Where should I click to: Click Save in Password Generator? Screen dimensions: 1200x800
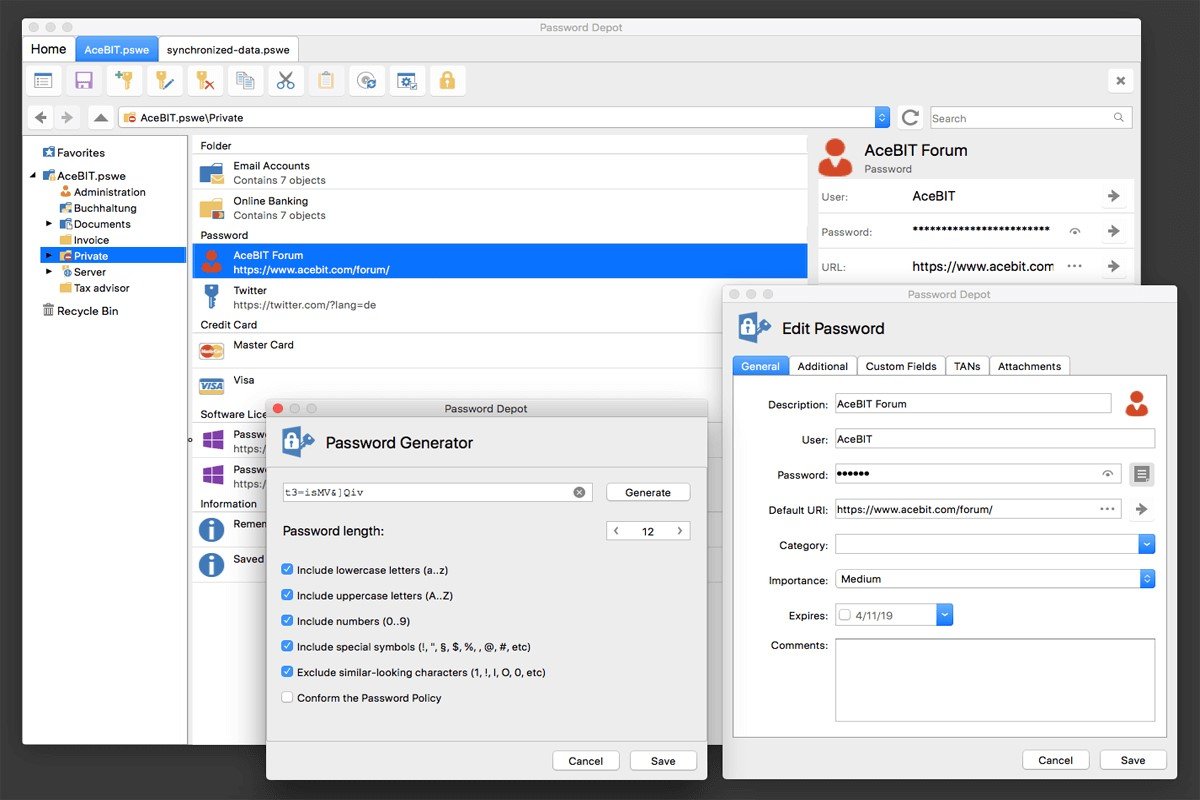663,761
